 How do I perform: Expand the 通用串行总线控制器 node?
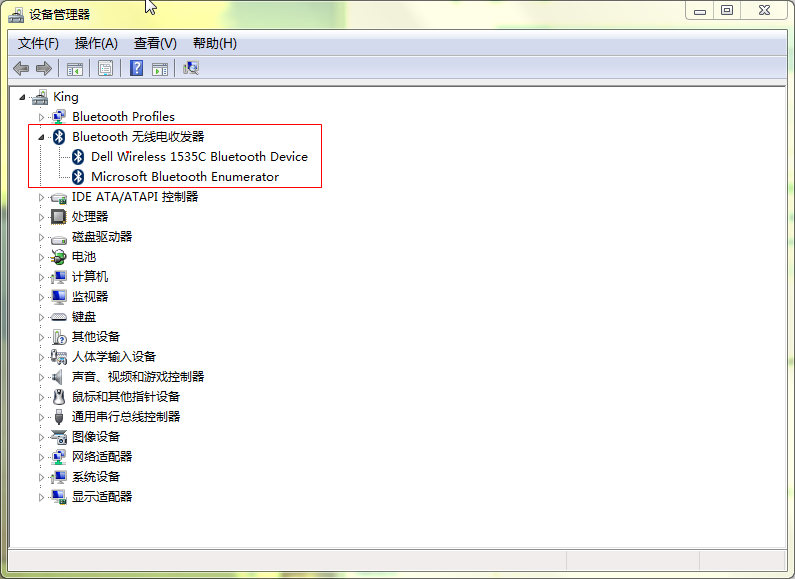point(41,417)
